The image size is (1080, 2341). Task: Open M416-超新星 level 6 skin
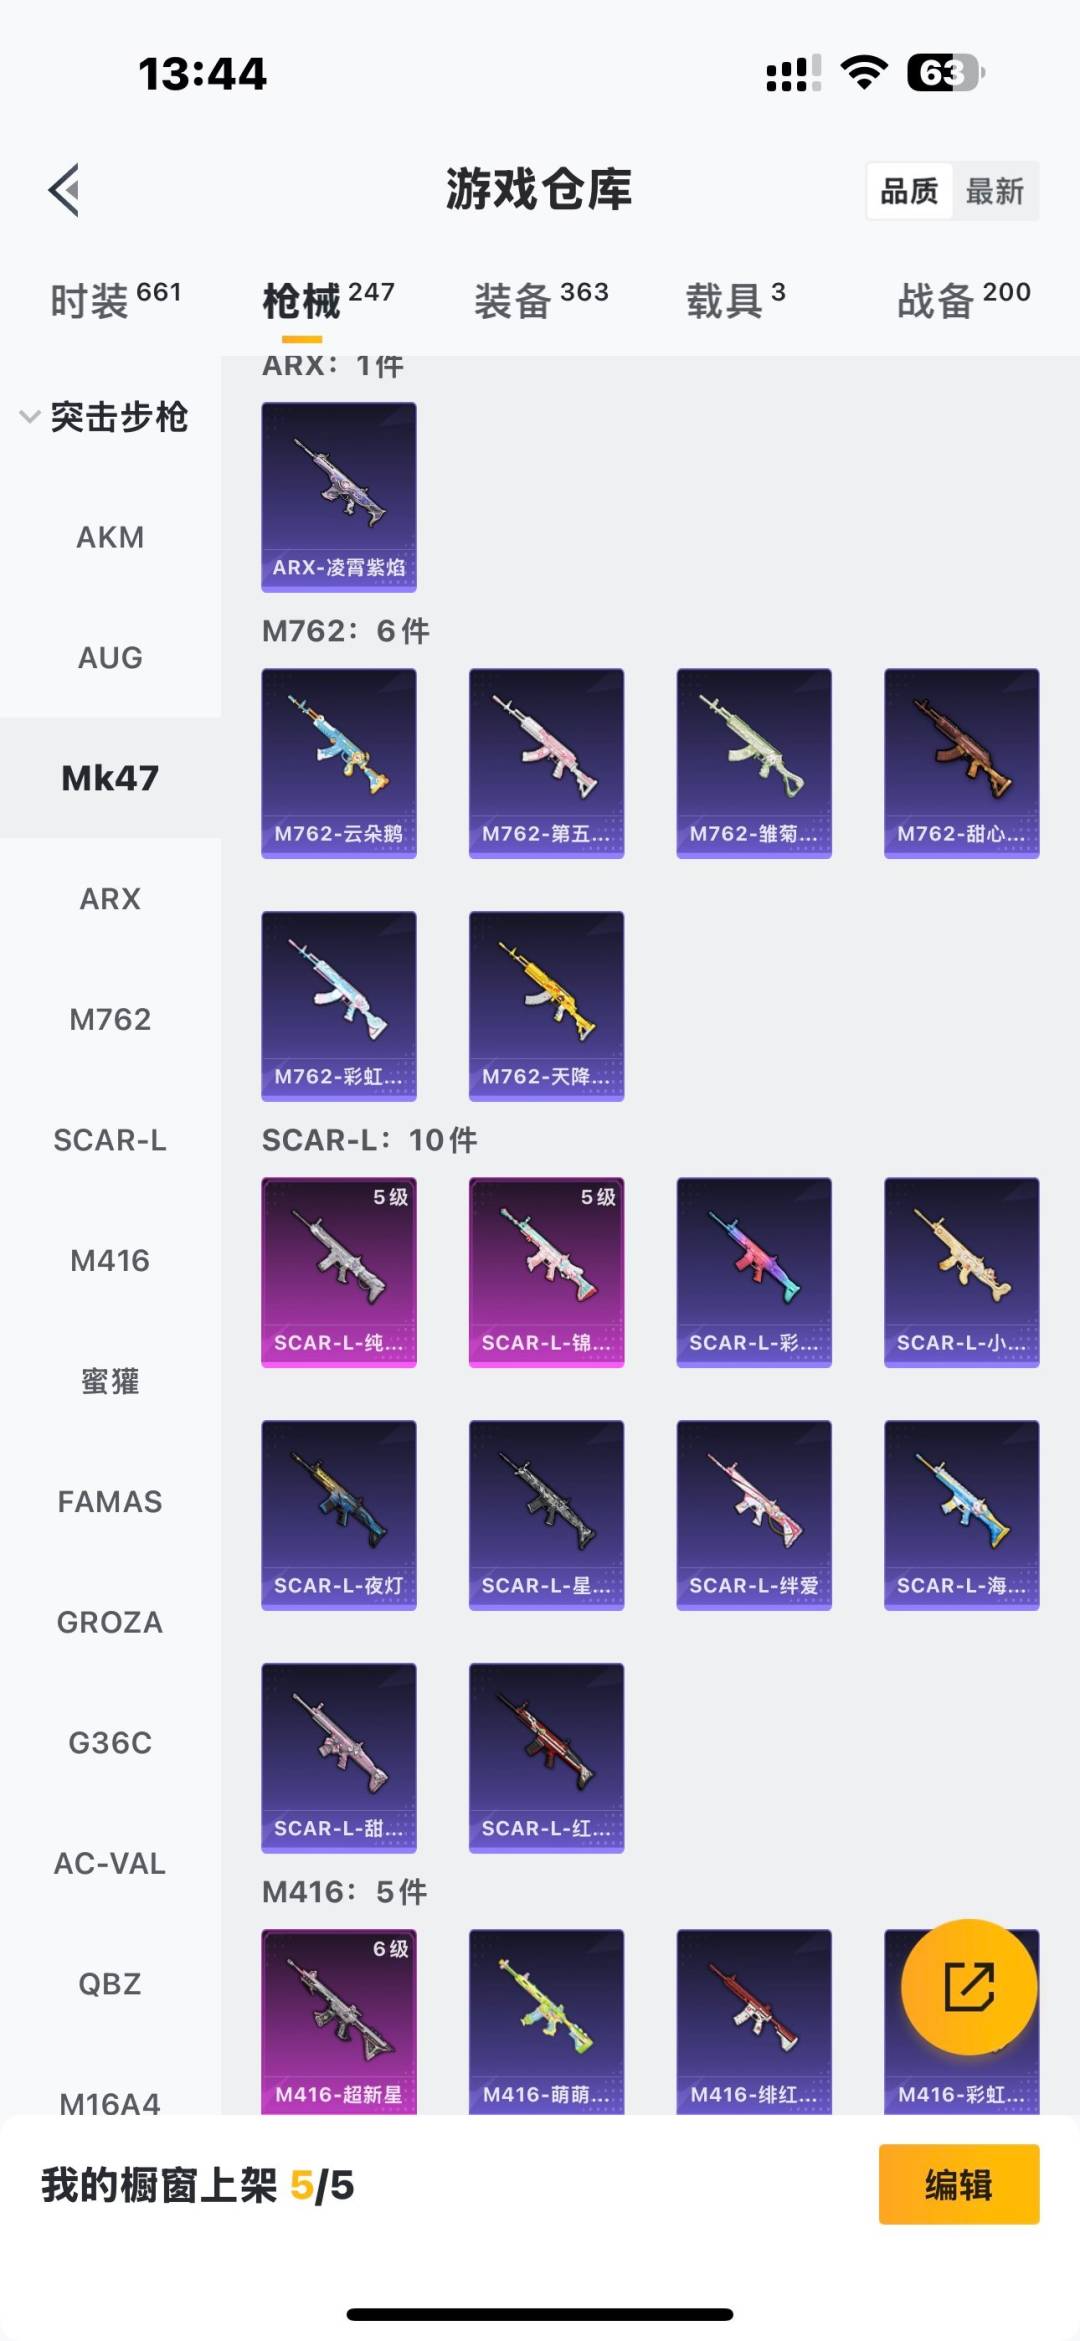pos(339,2022)
